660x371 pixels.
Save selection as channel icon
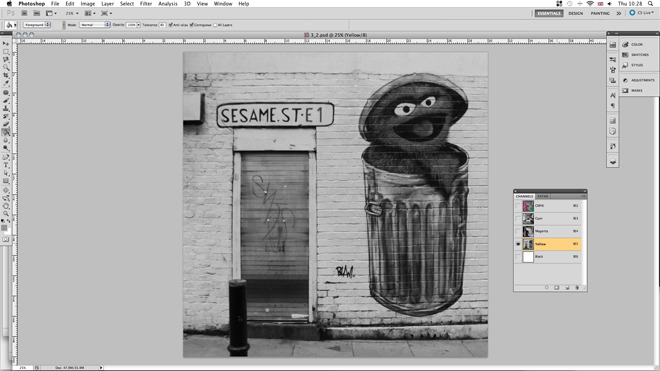557,288
